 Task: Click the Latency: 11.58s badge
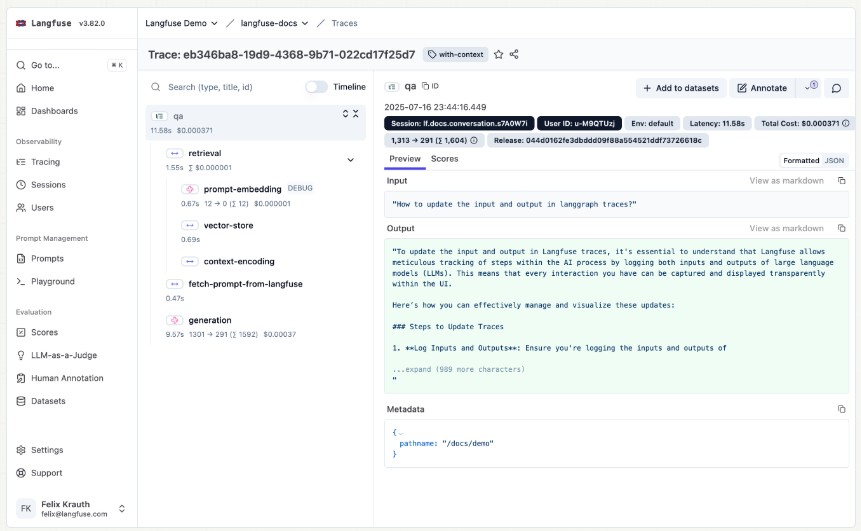(x=717, y=124)
